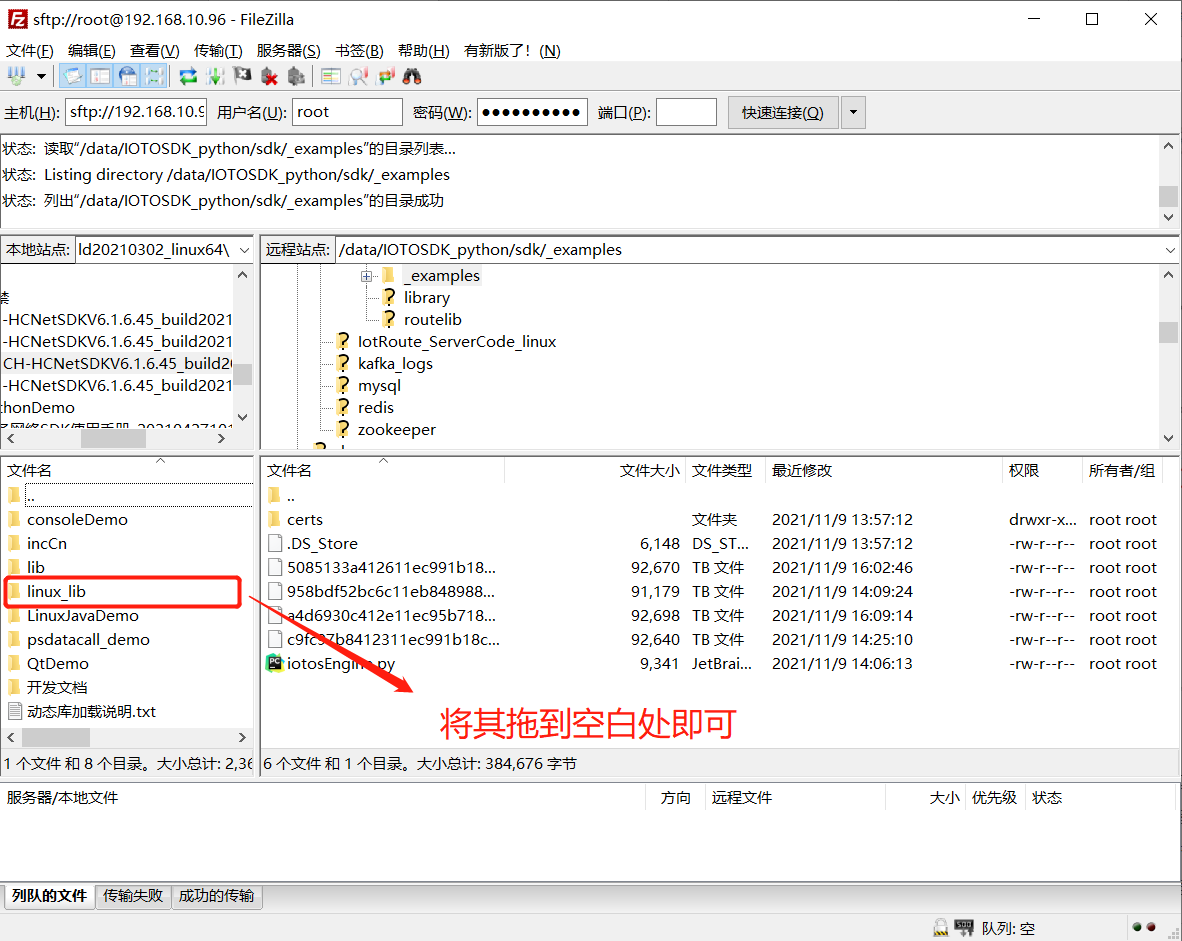Viewport: 1182px width, 941px height.
Task: Click the synchronized browsing icon
Action: (x=385, y=76)
